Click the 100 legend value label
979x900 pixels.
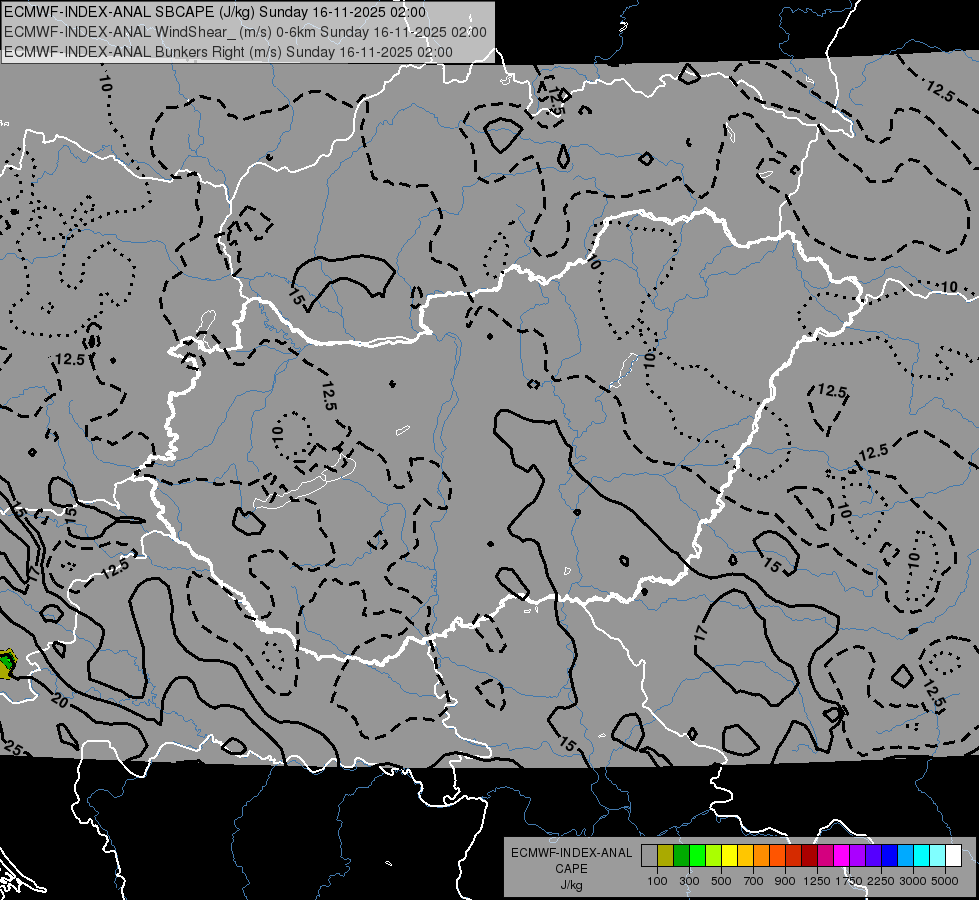click(x=657, y=881)
